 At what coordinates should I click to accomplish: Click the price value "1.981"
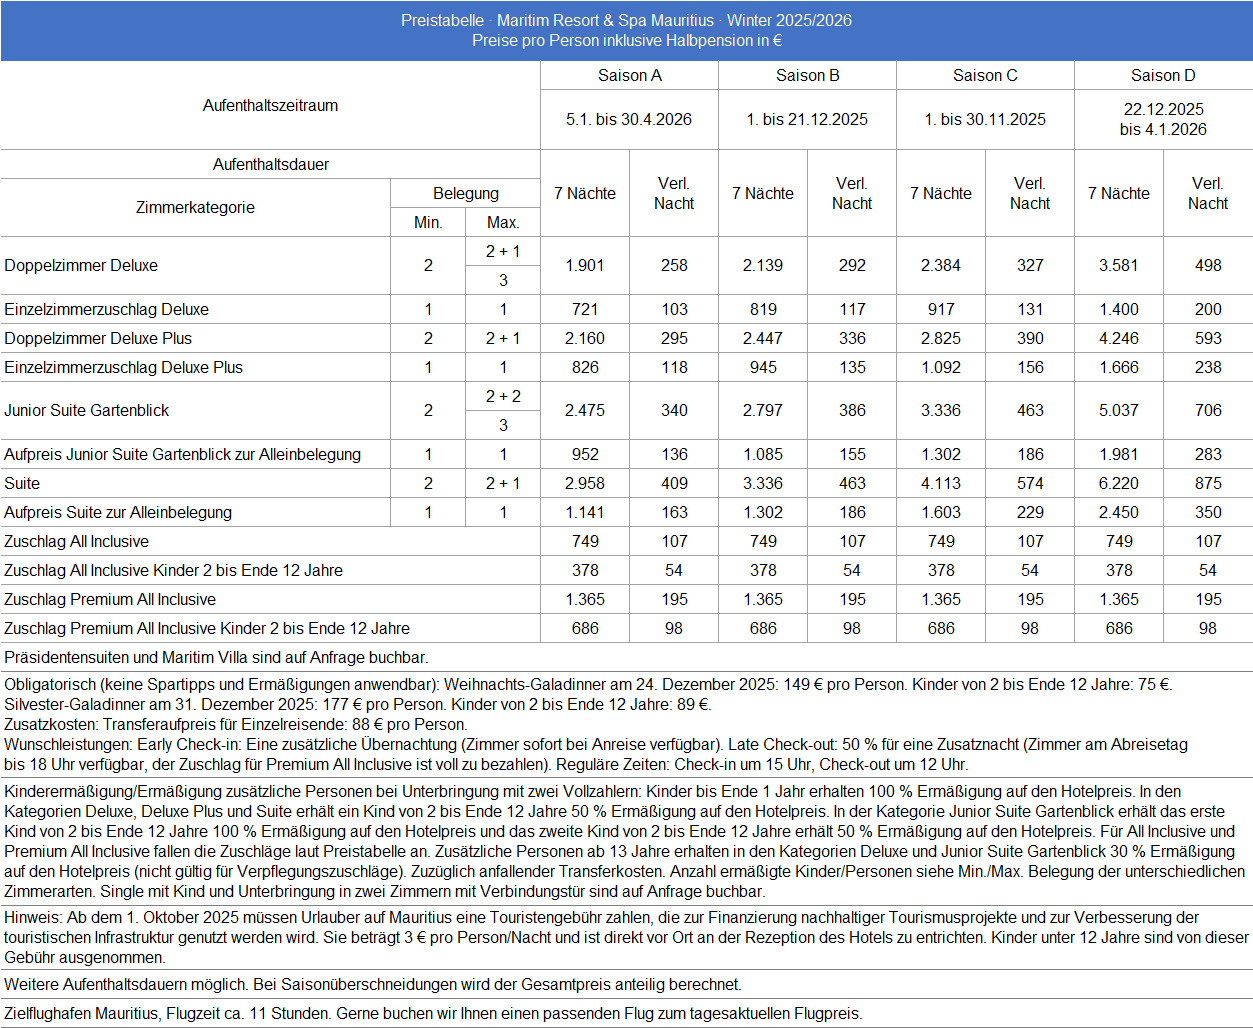point(1119,454)
